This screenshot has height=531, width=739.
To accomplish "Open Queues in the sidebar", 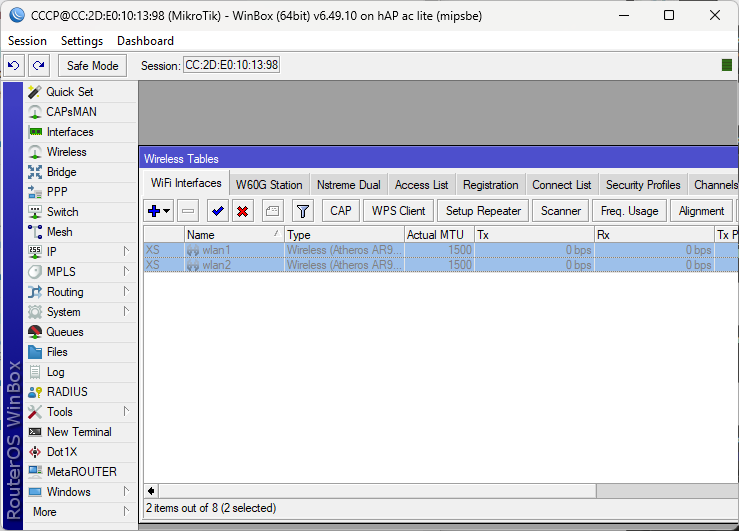I will point(81,332).
